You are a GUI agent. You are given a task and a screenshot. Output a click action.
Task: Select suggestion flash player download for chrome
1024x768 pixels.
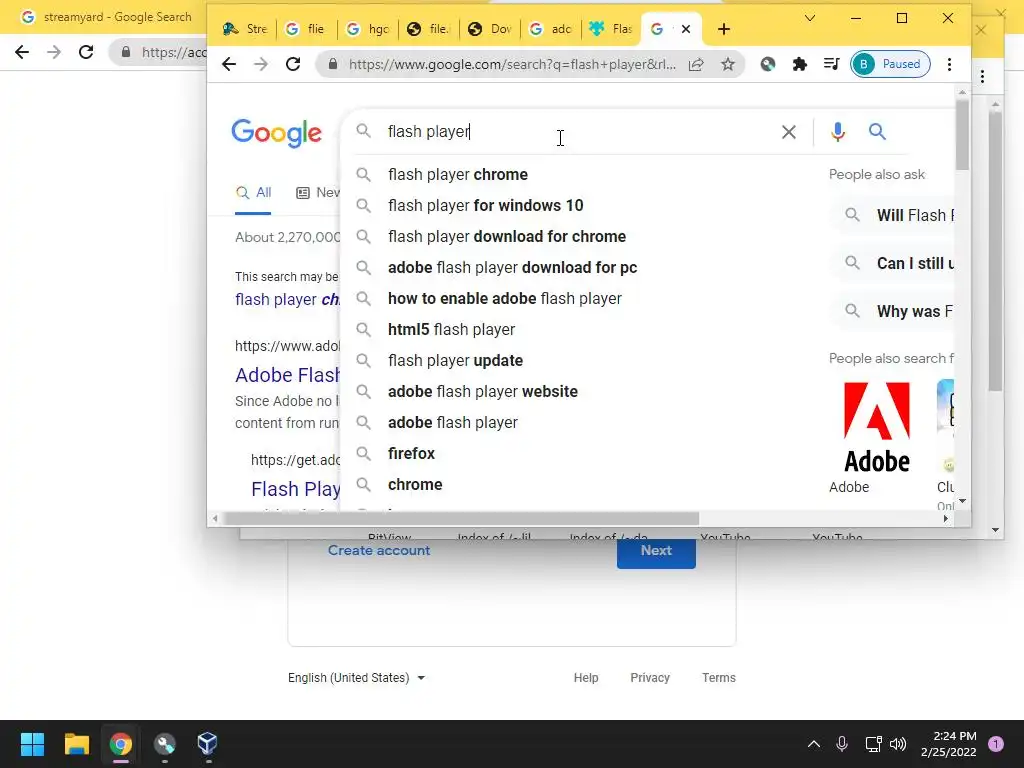coord(507,236)
